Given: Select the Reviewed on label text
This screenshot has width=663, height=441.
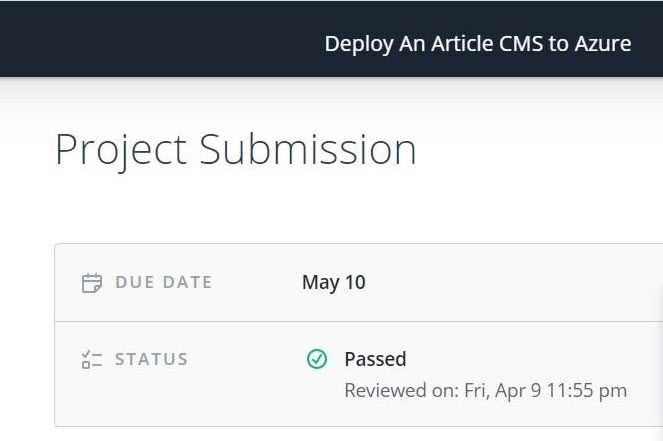Looking at the screenshot, I should click(x=402, y=390).
